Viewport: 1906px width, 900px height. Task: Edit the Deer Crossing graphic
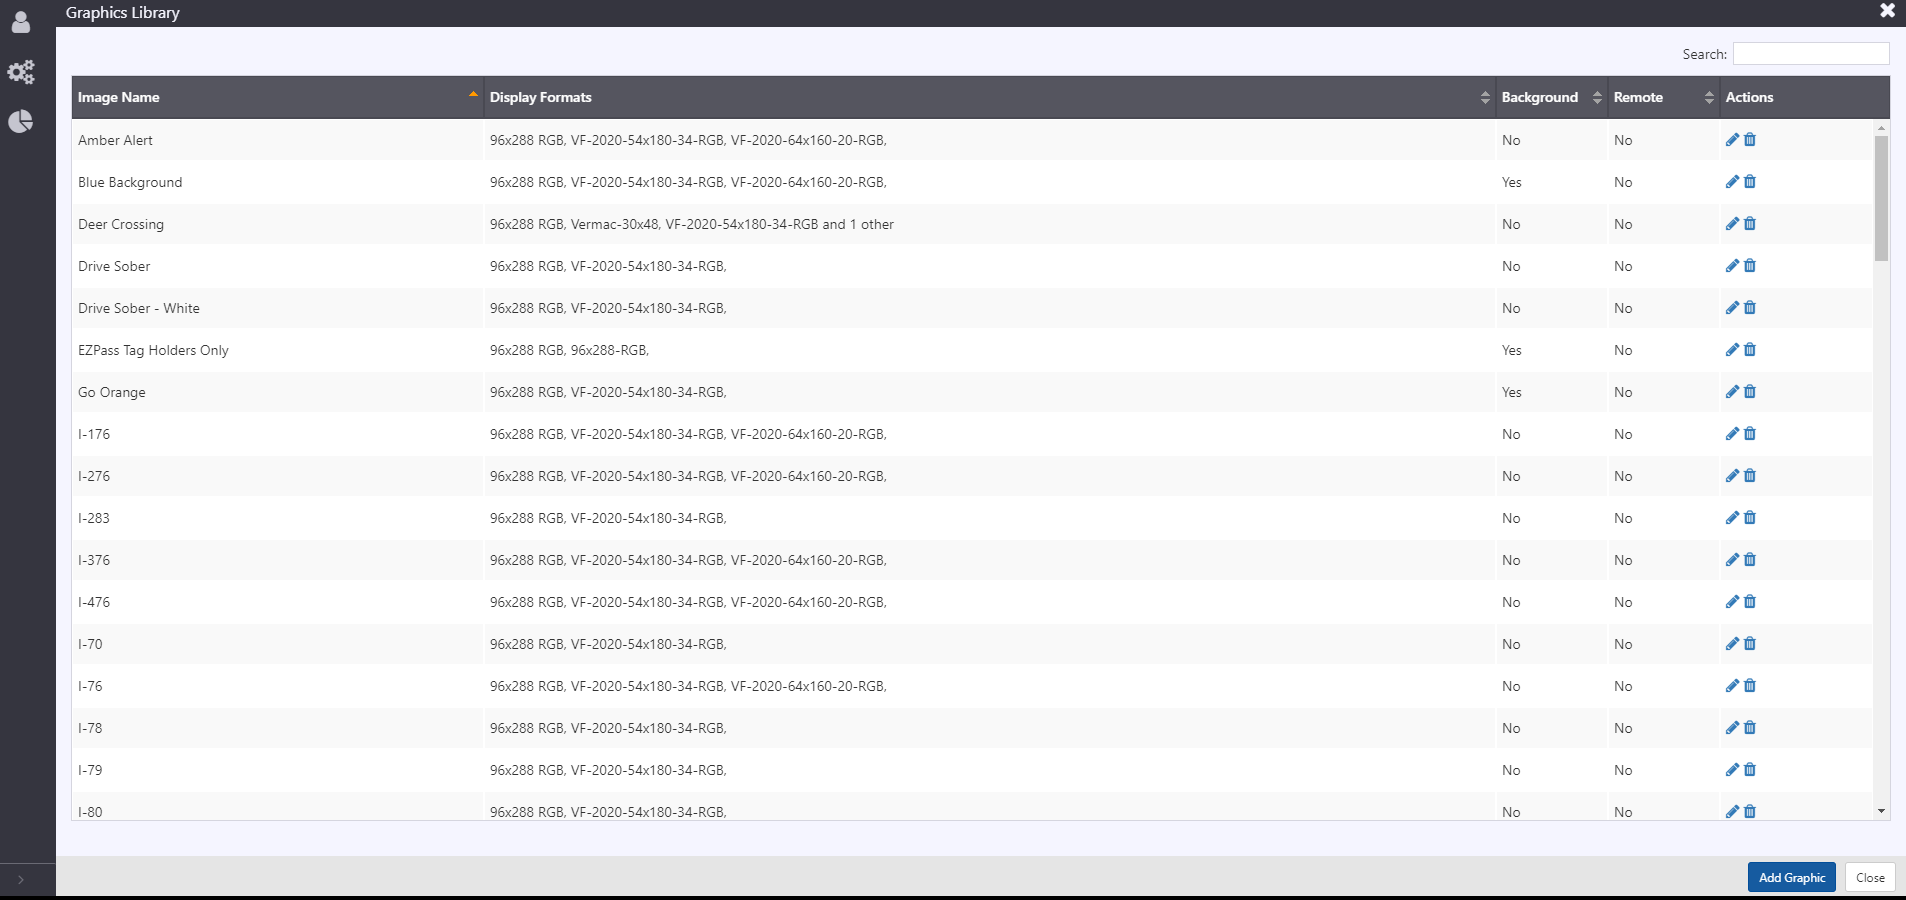[1732, 224]
